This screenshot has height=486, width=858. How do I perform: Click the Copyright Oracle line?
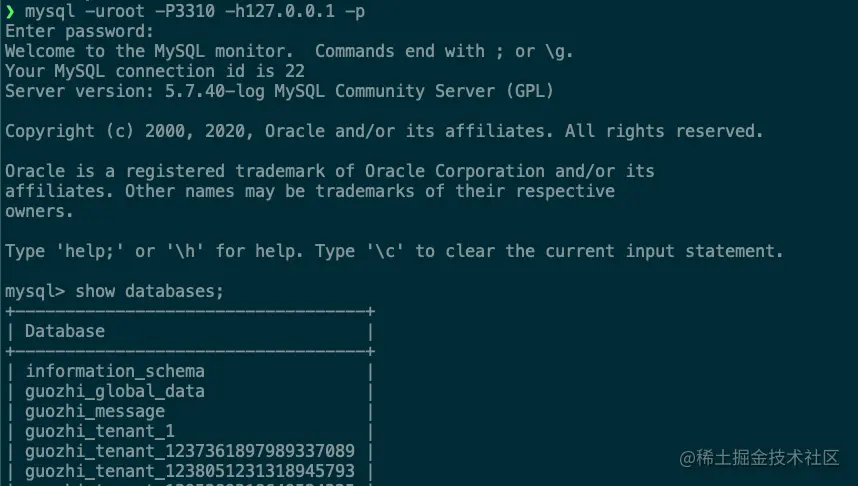[384, 131]
